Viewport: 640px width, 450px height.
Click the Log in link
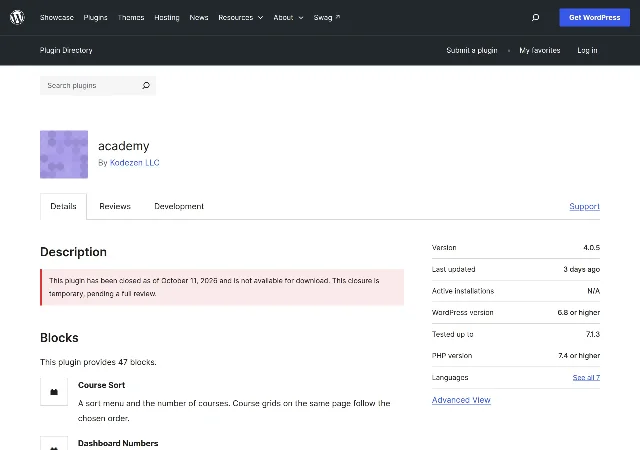(x=587, y=50)
